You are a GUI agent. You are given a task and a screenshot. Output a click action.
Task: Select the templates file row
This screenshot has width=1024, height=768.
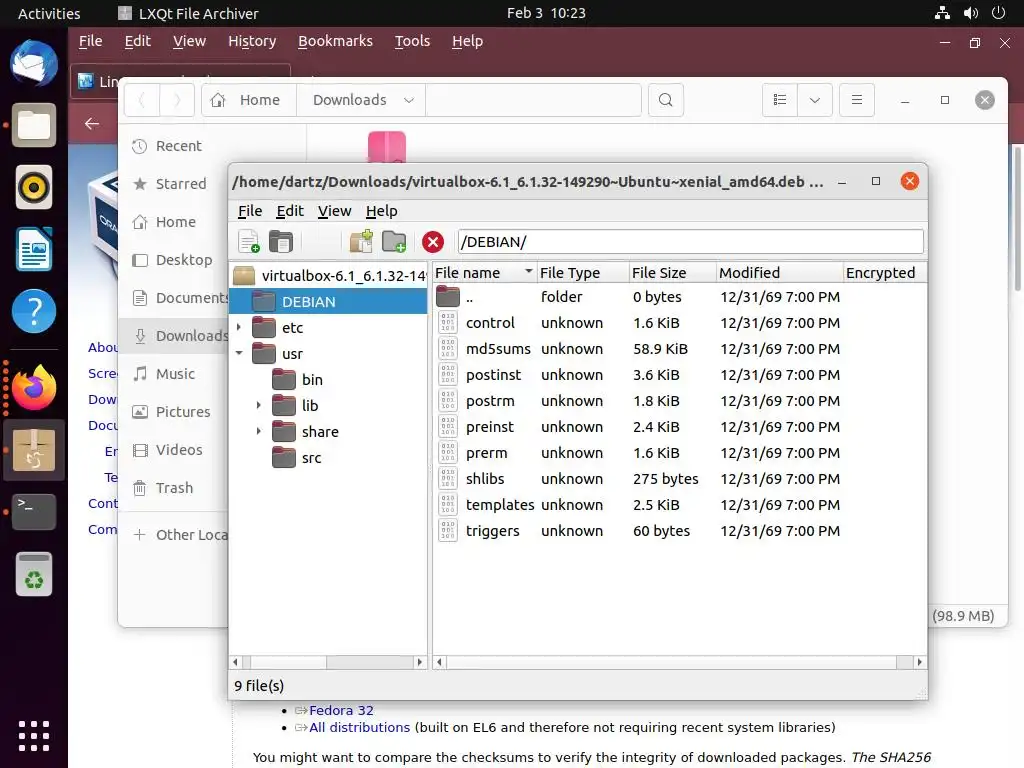pos(637,505)
